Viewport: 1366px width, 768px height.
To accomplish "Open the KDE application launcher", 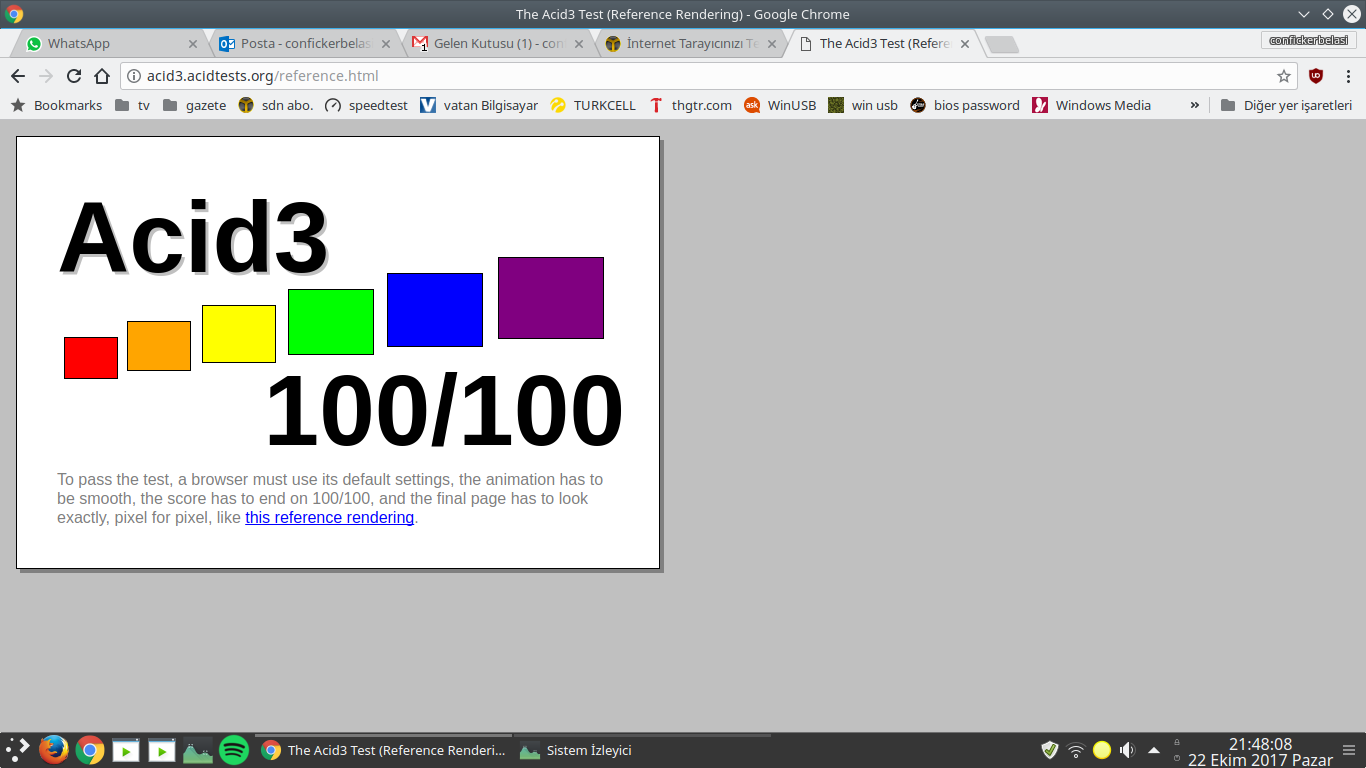I will tap(17, 750).
